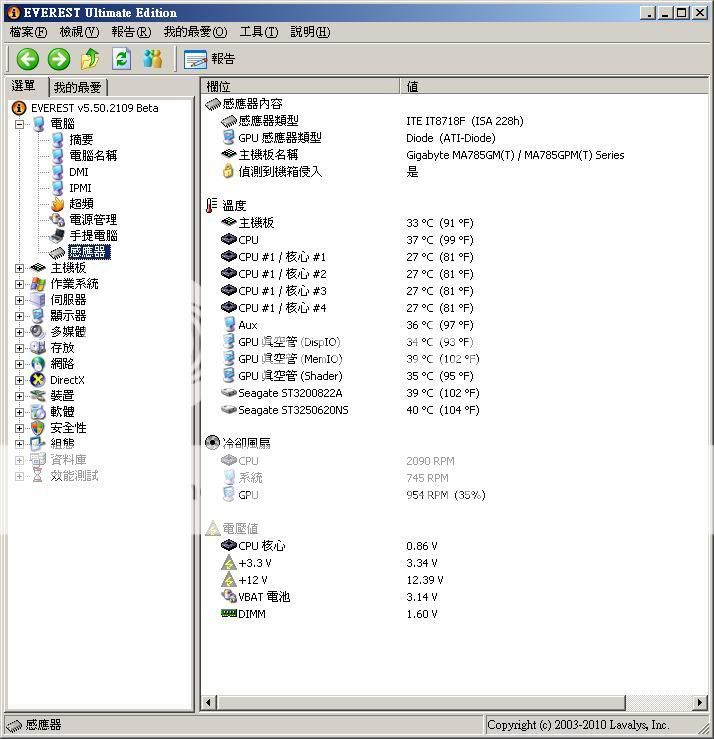Screen dimensions: 714x739
Task: Open the 檔案(F) menu
Action: click(x=28, y=32)
